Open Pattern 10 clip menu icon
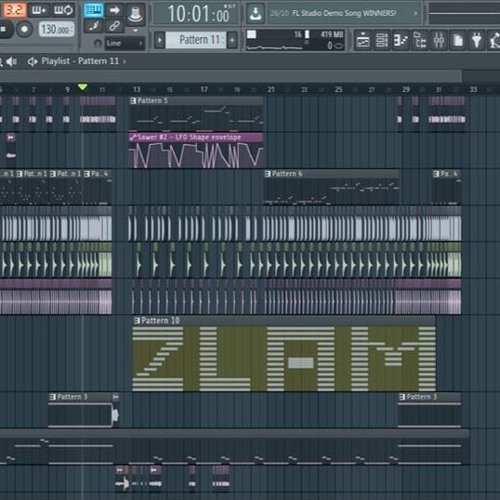This screenshot has height=500, width=500. (x=137, y=321)
